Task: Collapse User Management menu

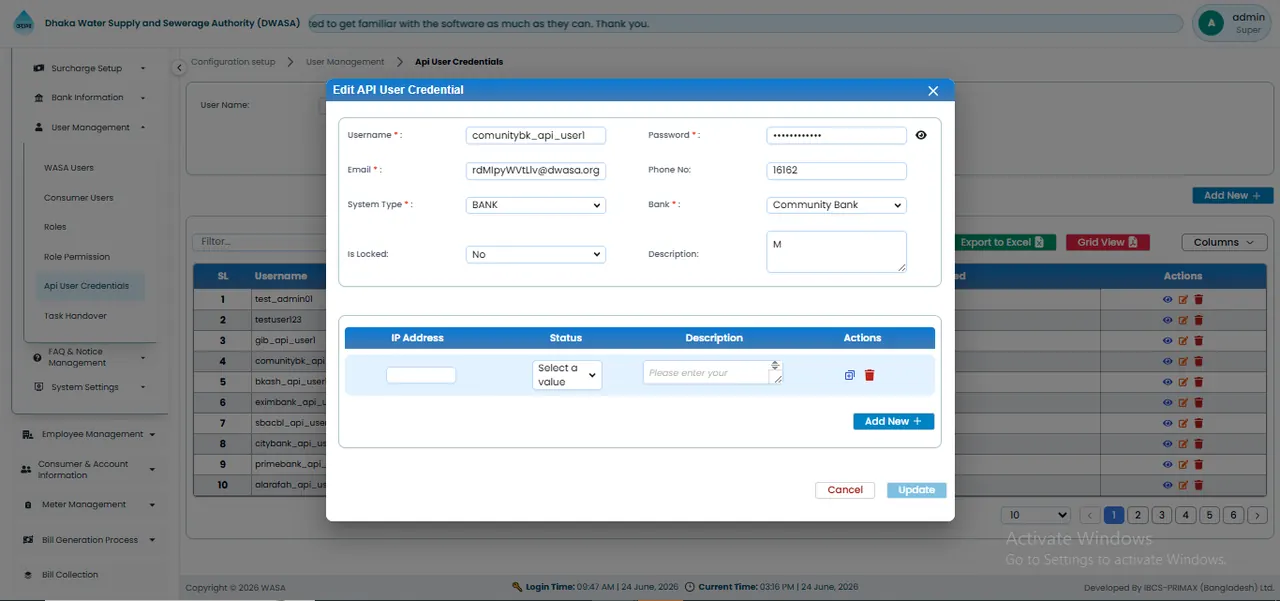Action: click(89, 128)
